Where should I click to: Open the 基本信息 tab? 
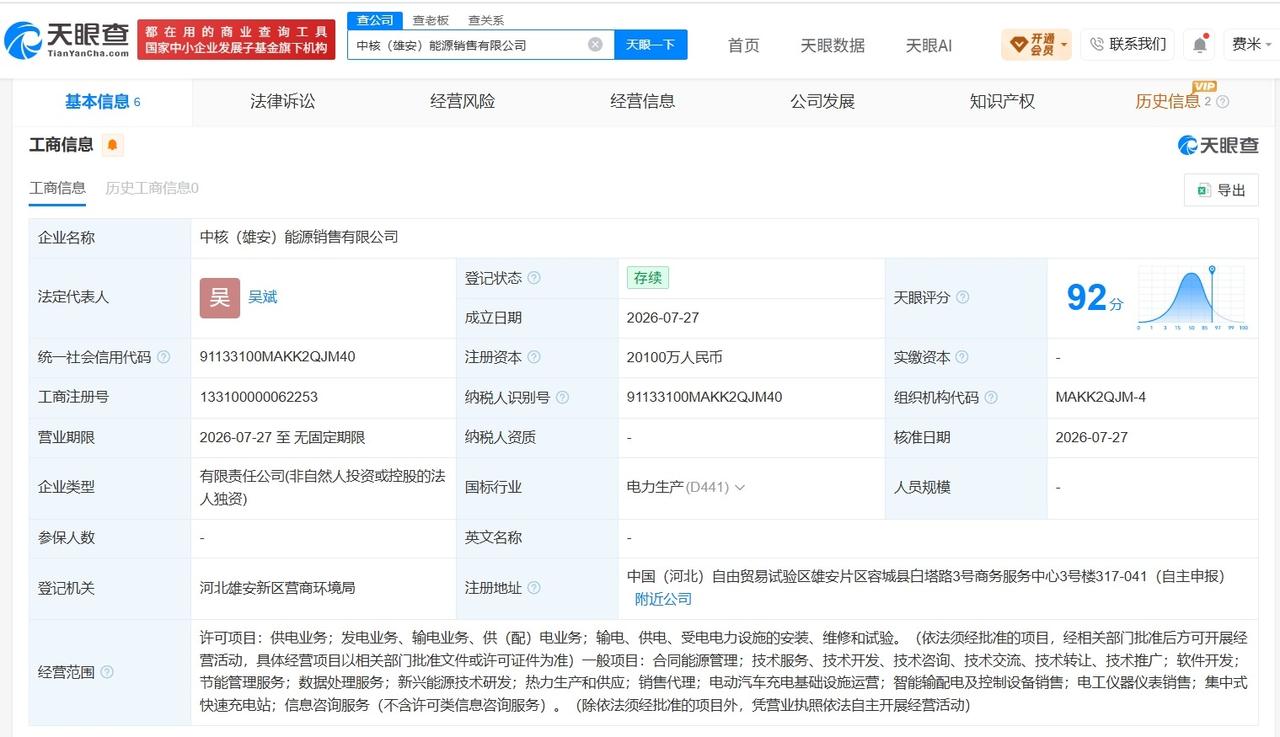(x=102, y=101)
